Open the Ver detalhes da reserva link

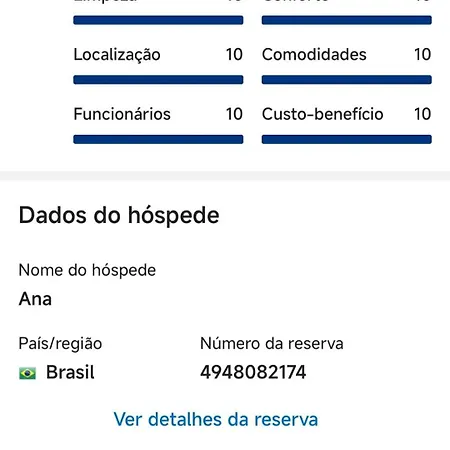tap(216, 419)
